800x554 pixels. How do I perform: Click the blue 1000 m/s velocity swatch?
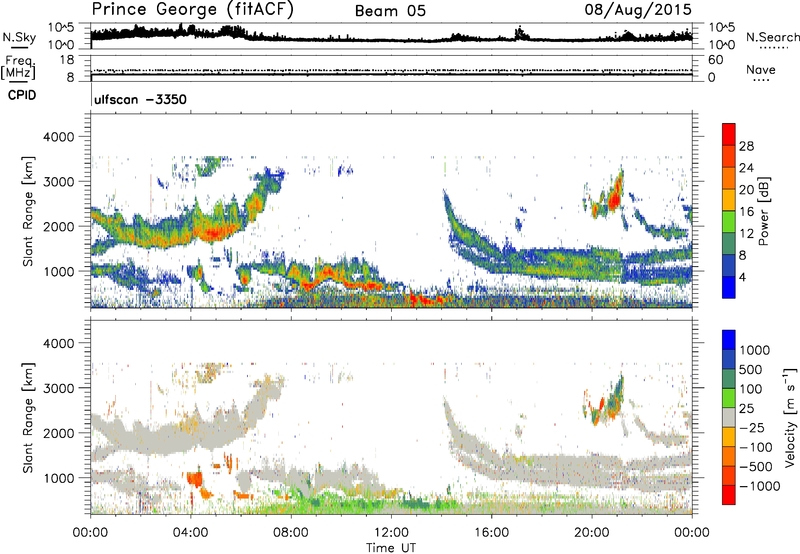click(x=729, y=340)
